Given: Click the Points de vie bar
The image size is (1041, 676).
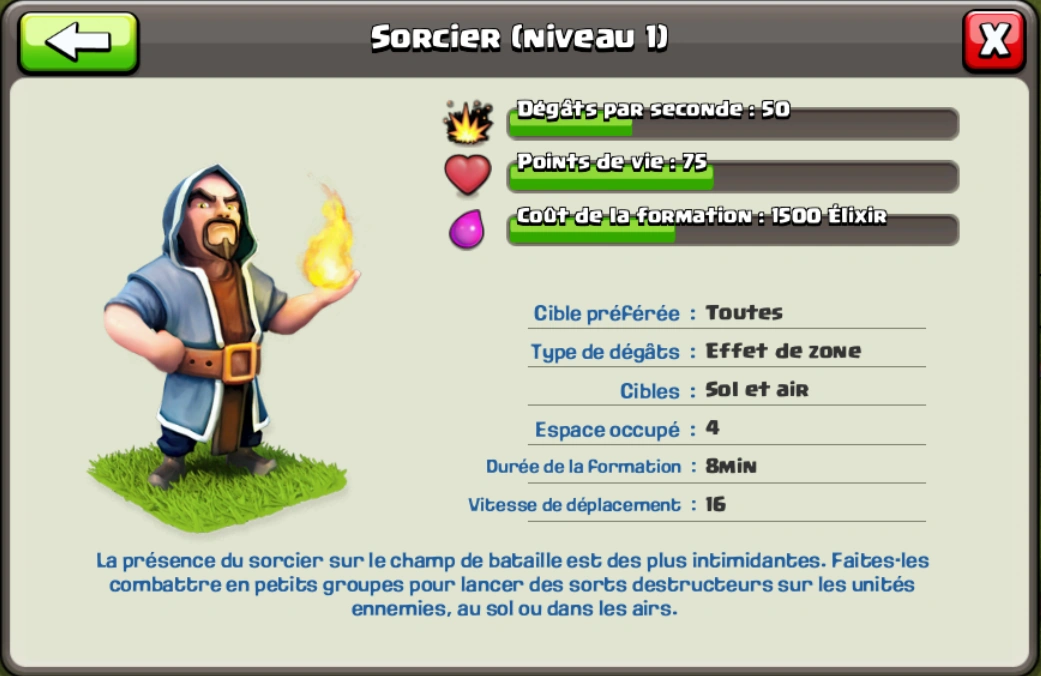Looking at the screenshot, I should (733, 176).
